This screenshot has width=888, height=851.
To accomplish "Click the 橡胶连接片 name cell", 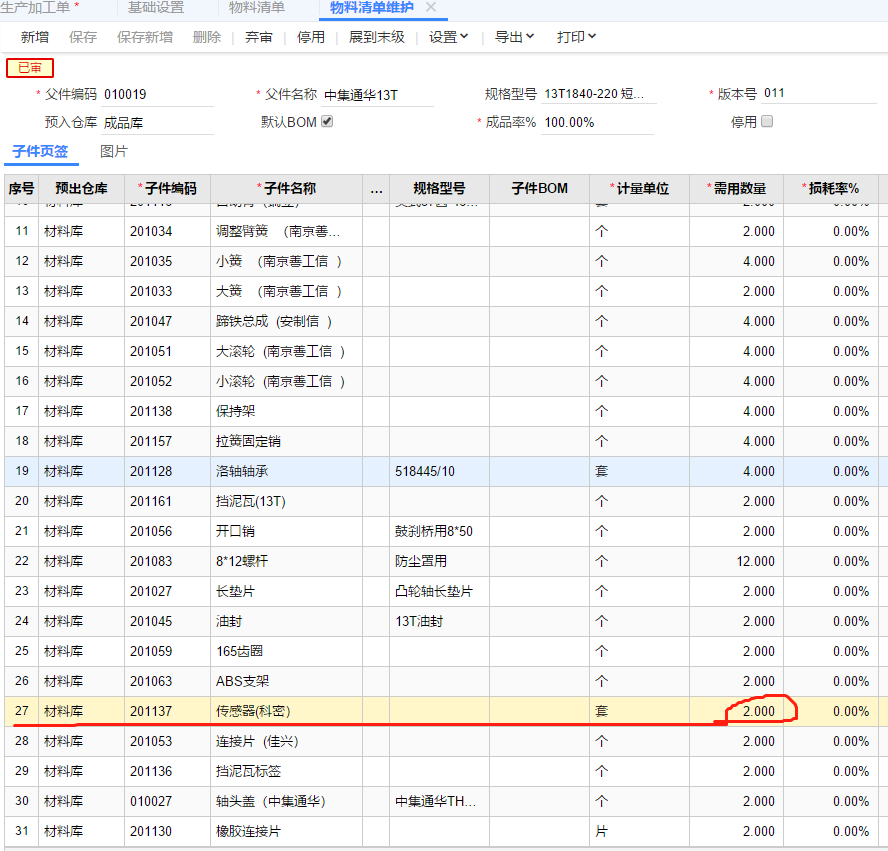I will (x=287, y=832).
